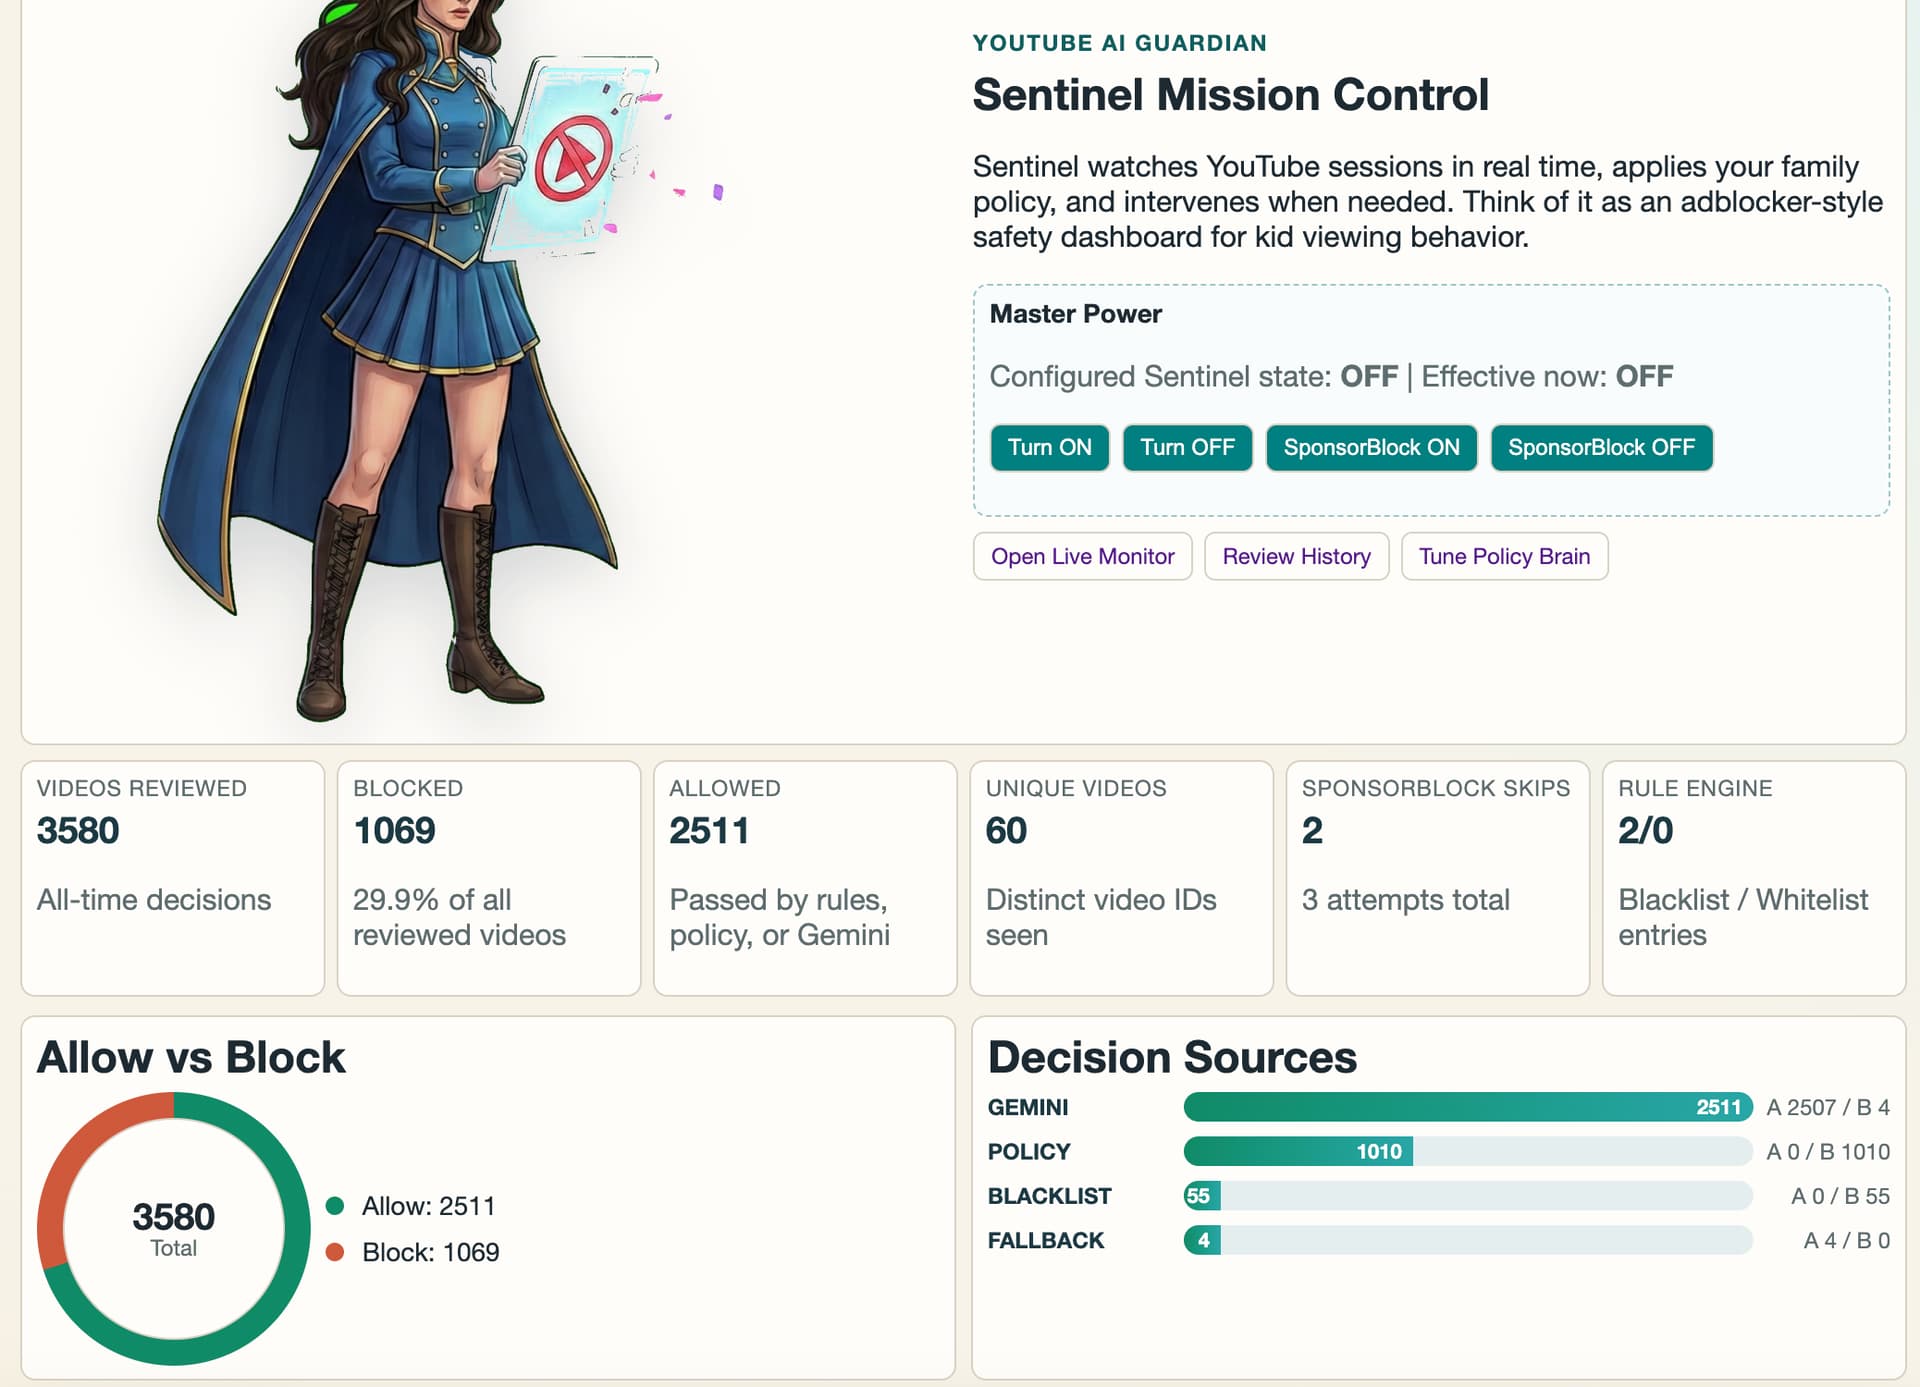
Task: Select the Blocked stat card
Action: tap(489, 877)
